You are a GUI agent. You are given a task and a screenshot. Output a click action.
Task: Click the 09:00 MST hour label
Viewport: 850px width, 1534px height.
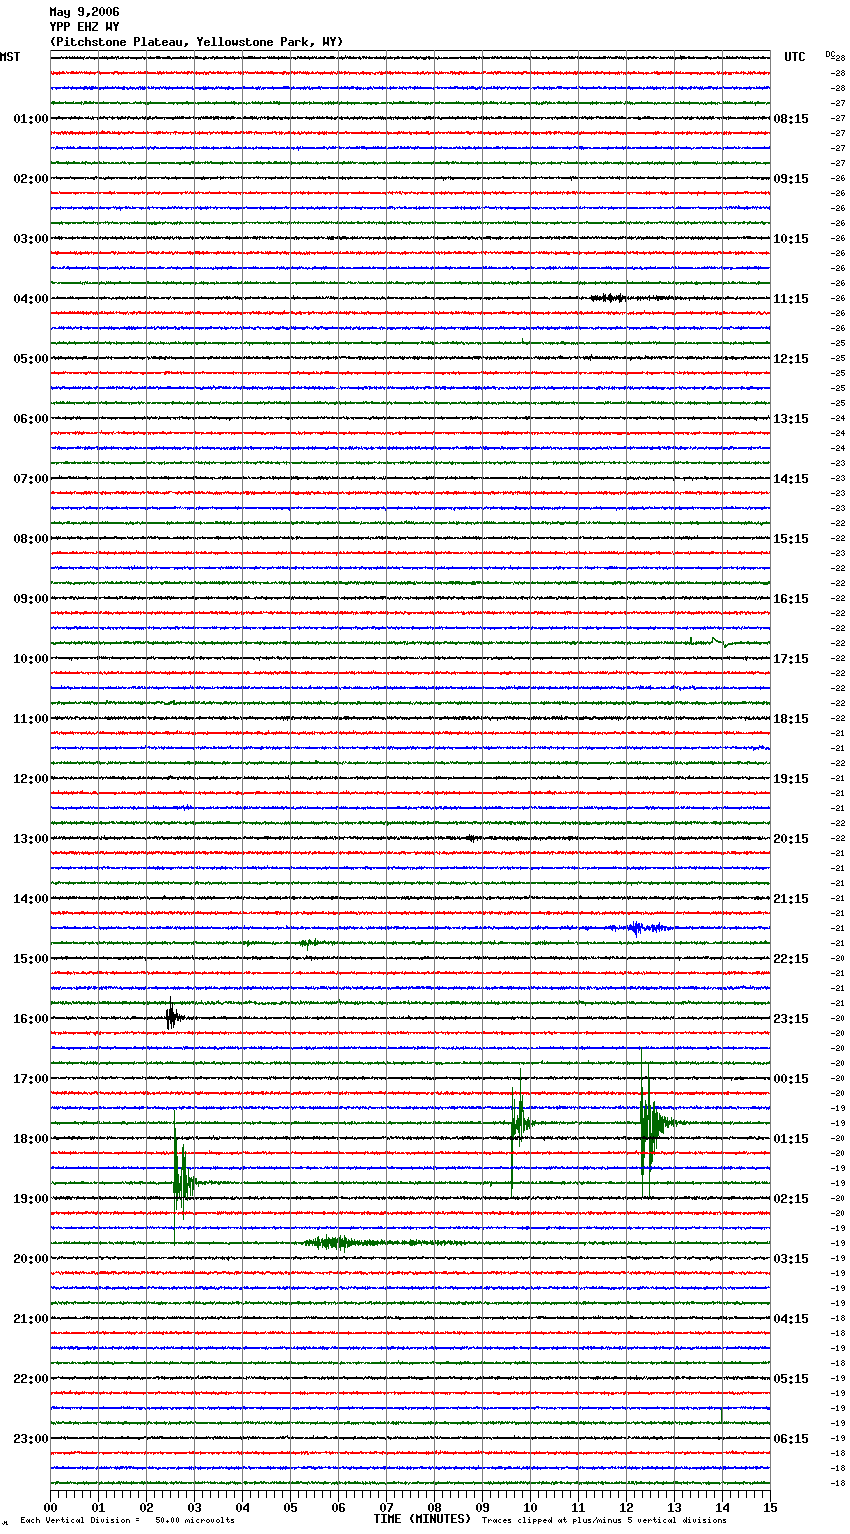coord(30,599)
